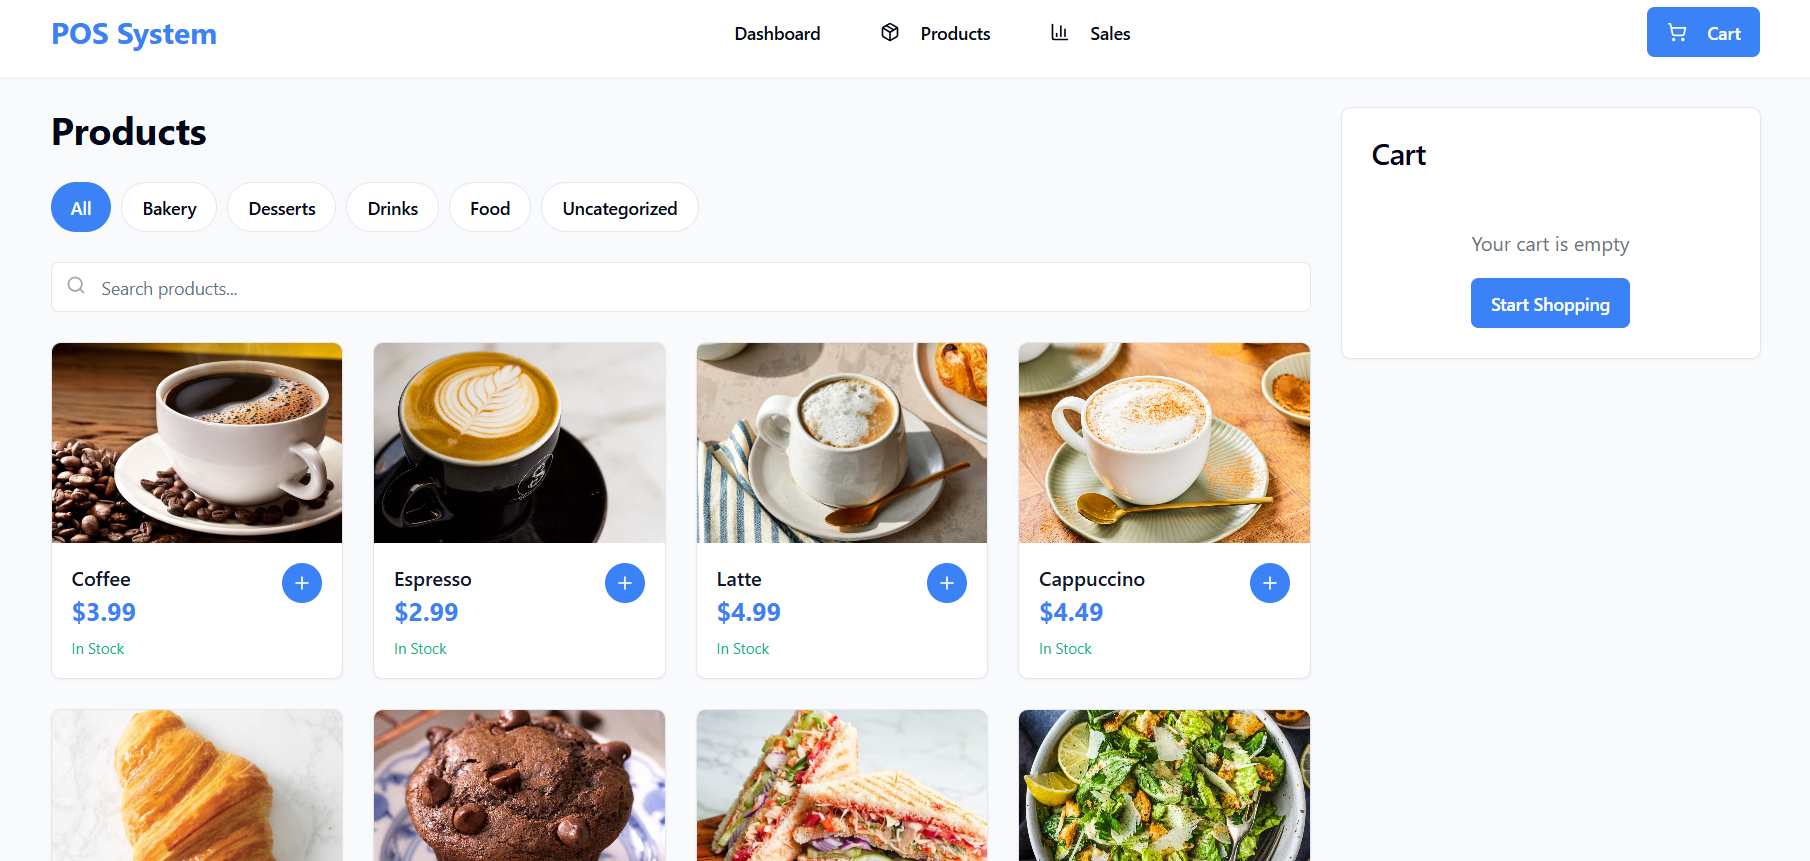Click the search magnifier icon
Viewport: 1810px width, 861px height.
pyautogui.click(x=76, y=286)
